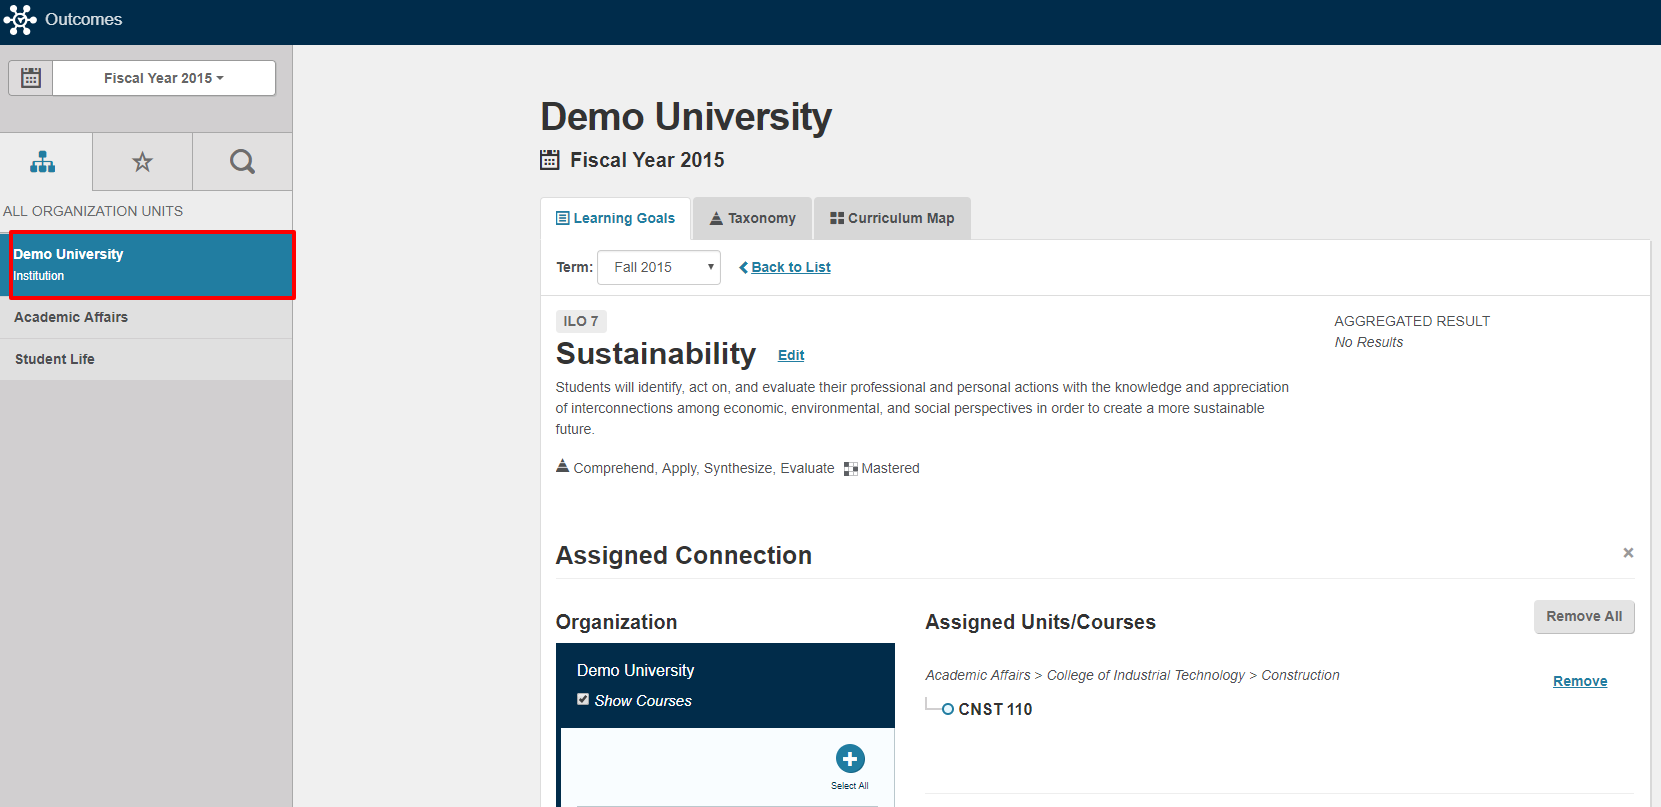
Task: Expand the Term Fall 2015 dropdown
Action: pos(659,267)
